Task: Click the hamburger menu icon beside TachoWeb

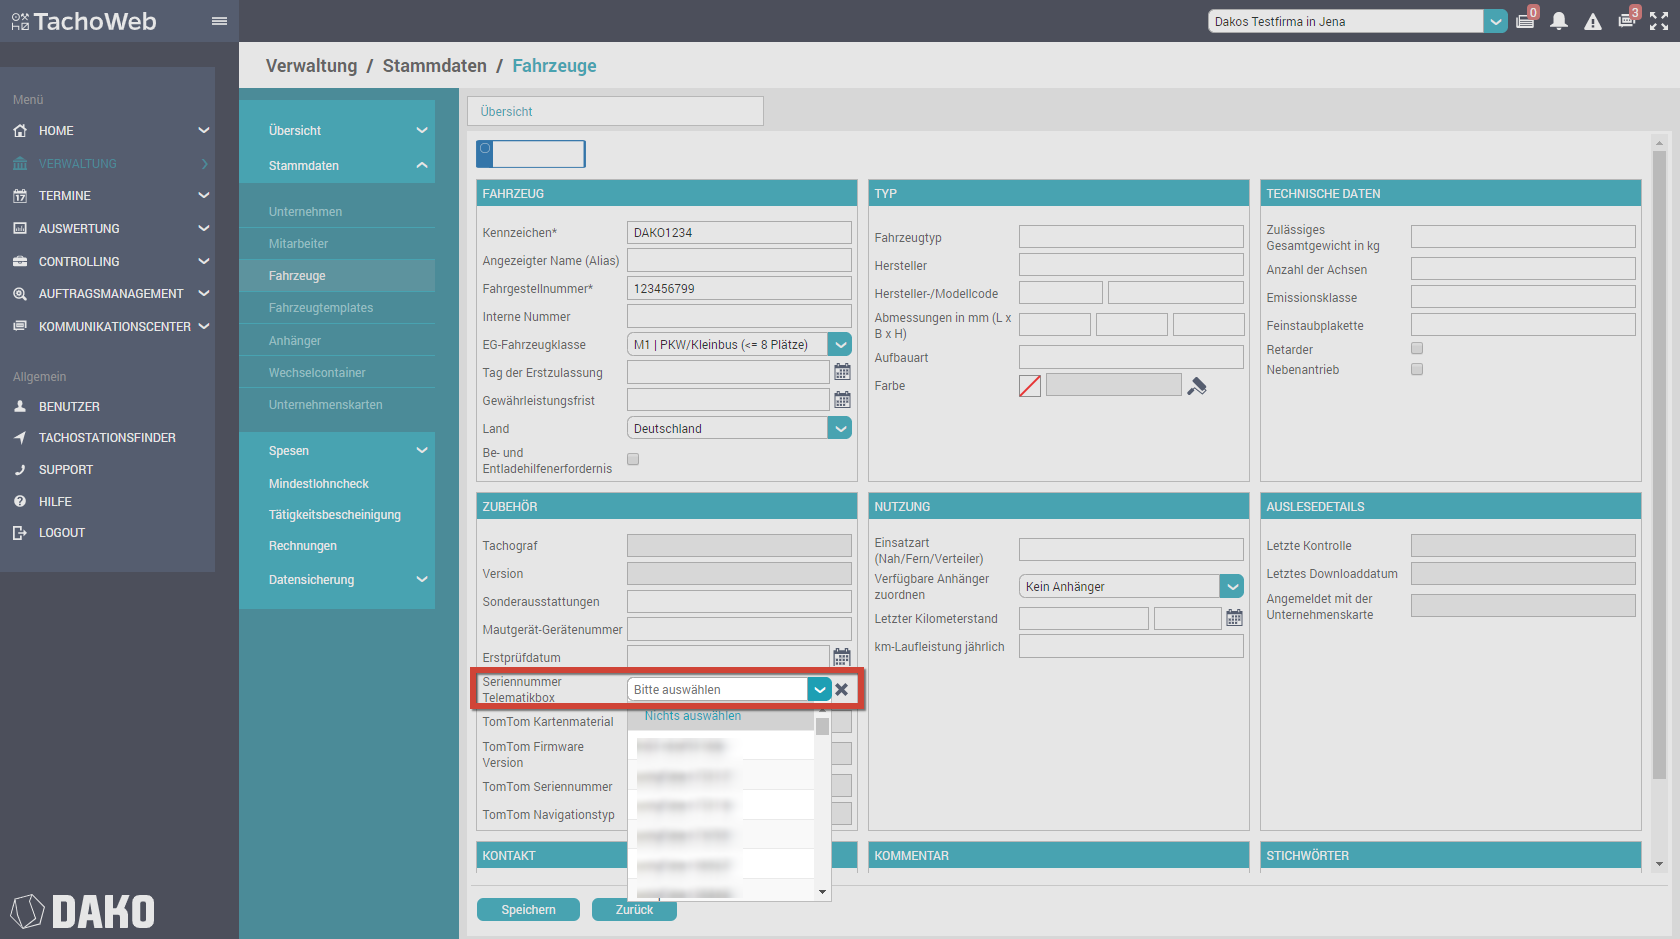Action: pyautogui.click(x=219, y=21)
